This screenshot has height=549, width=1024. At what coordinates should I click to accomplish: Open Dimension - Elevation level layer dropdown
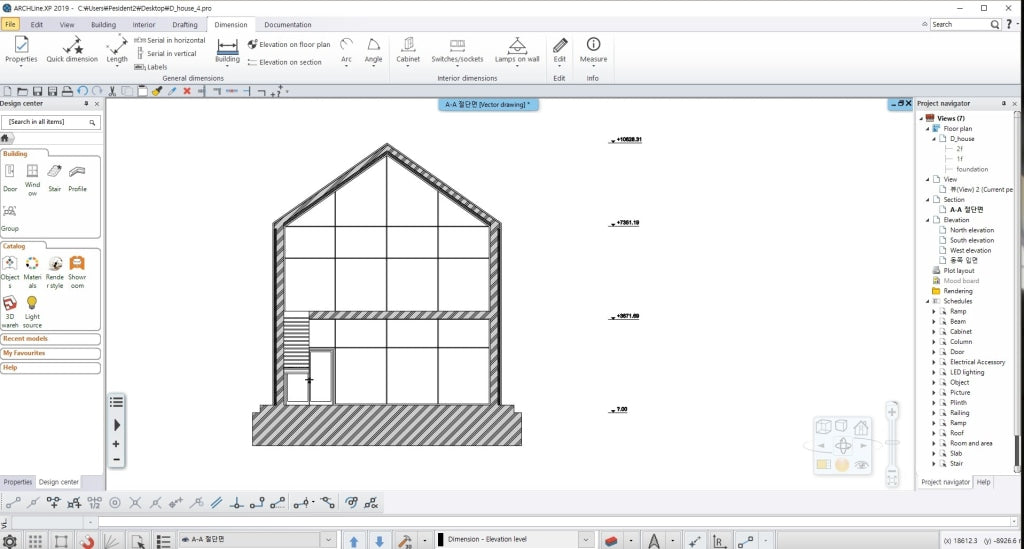(x=586, y=540)
